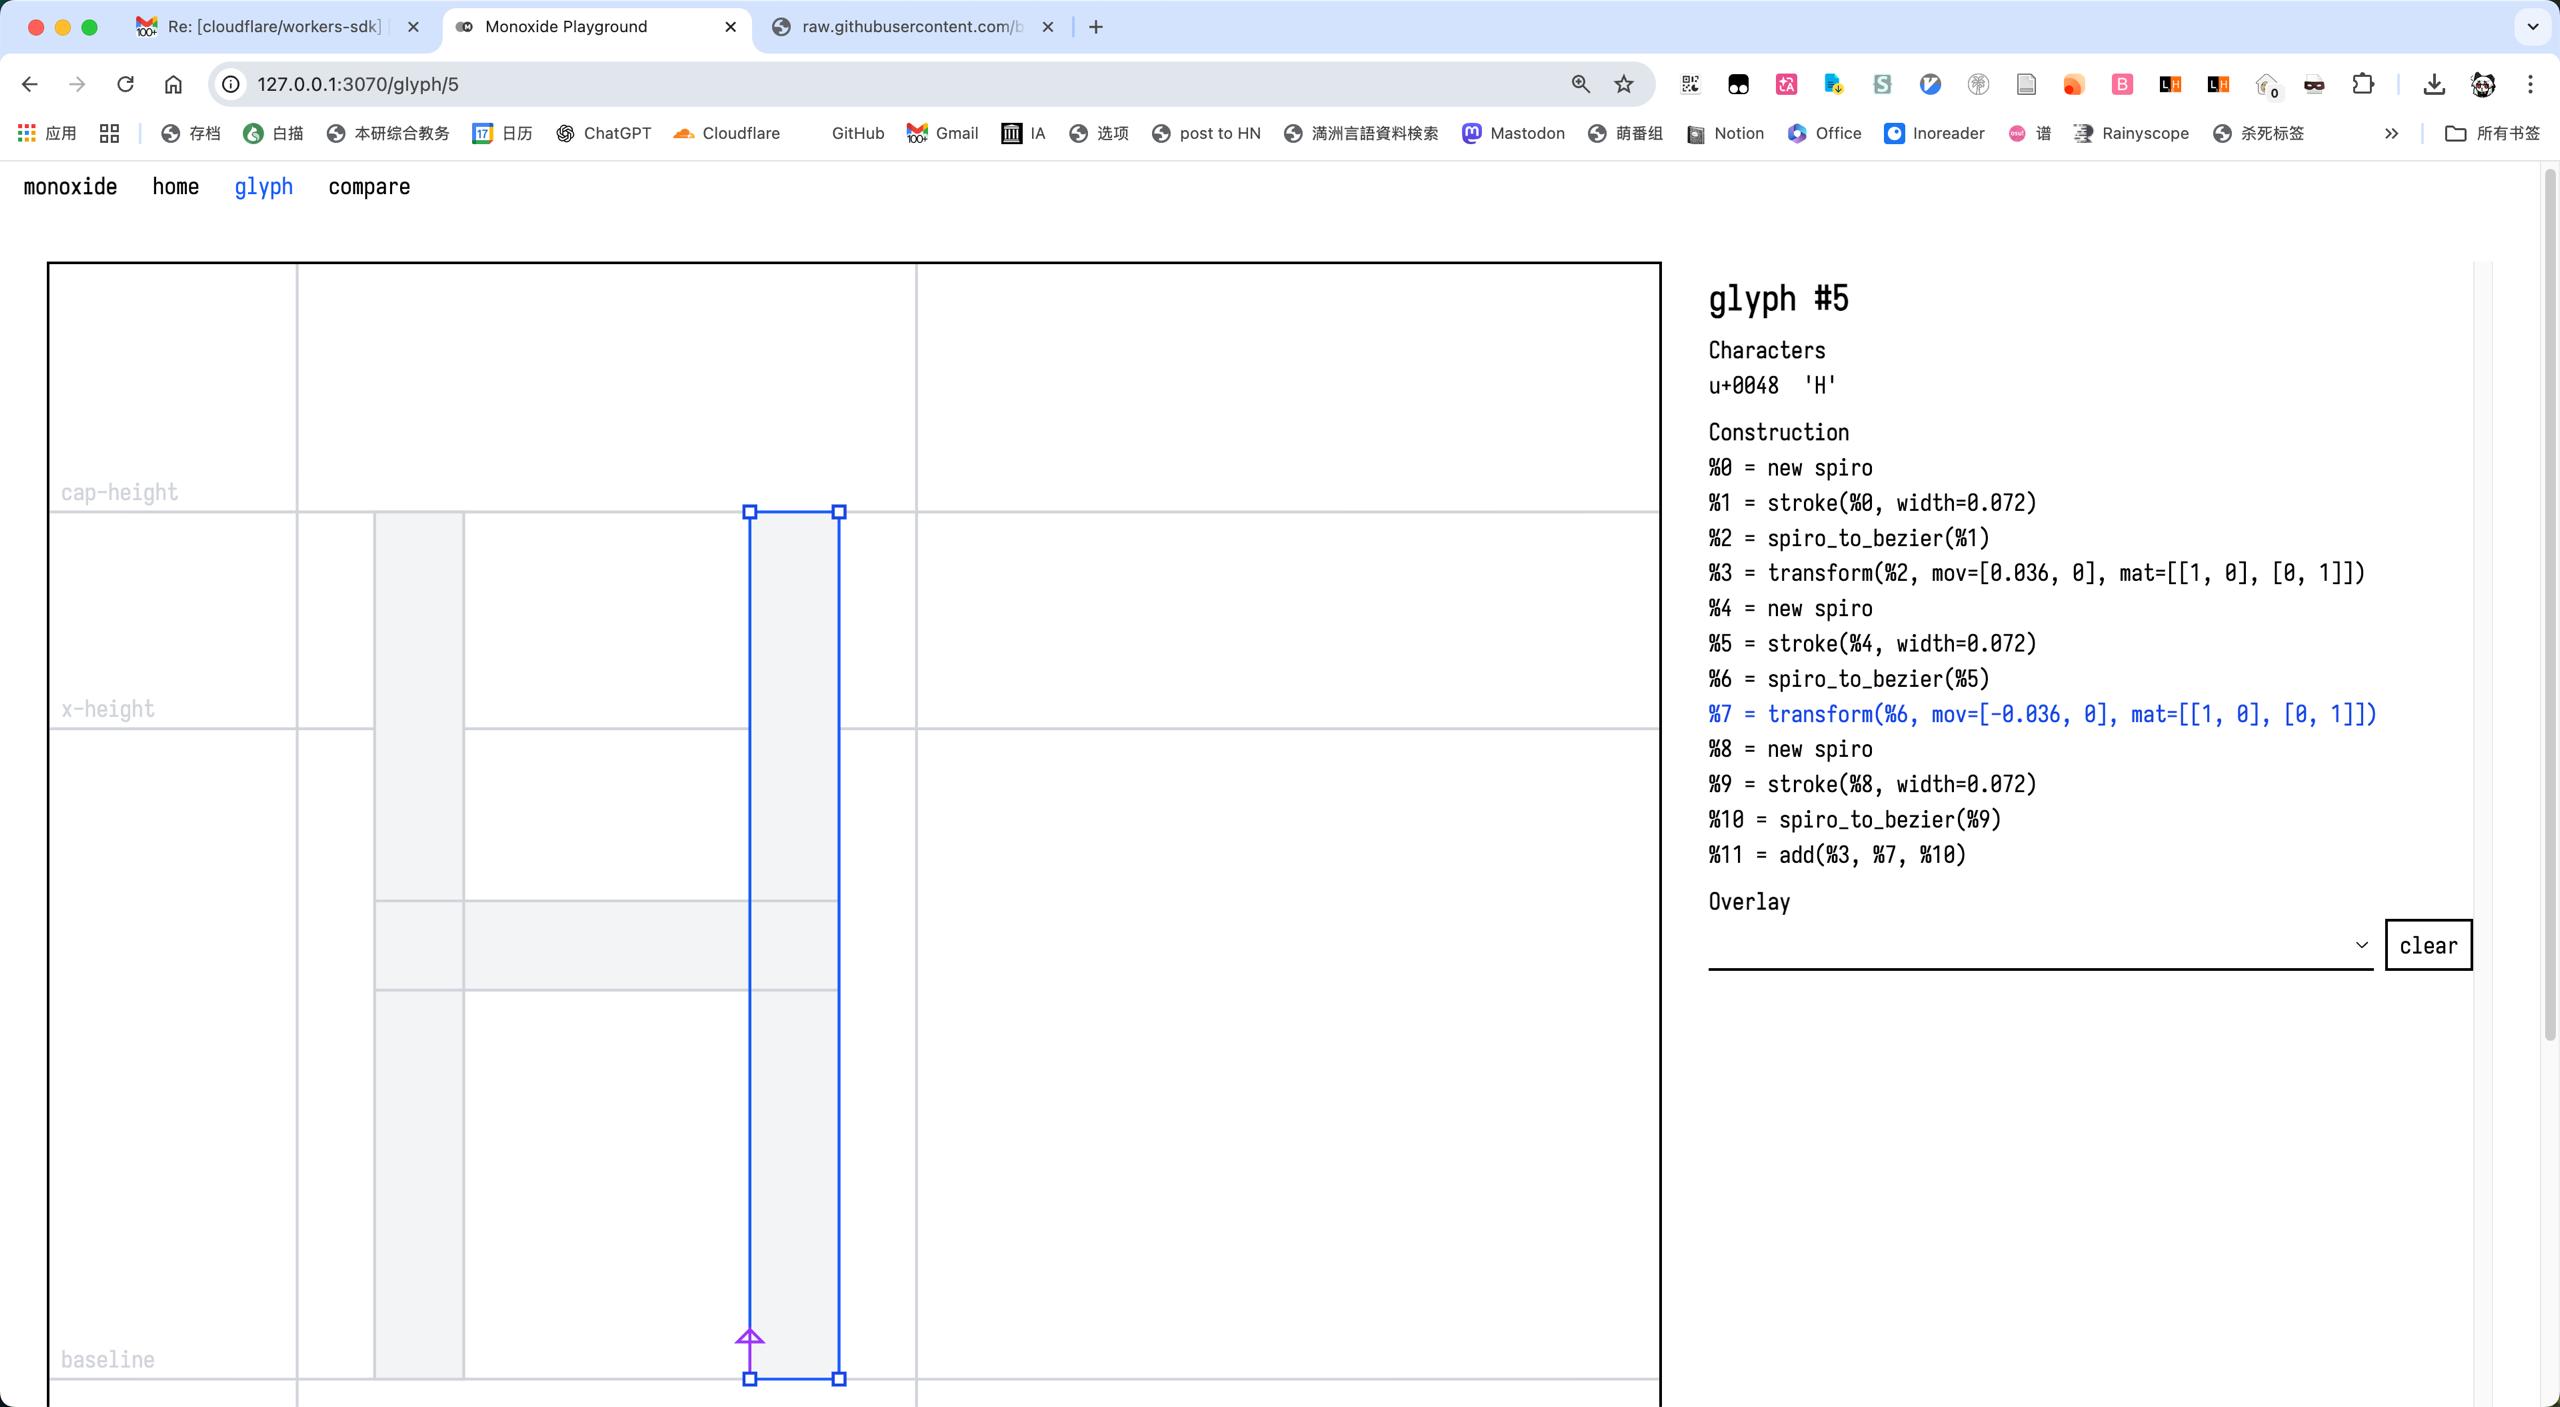
Task: Click the home icon in the browser toolbar
Action: tap(173, 84)
